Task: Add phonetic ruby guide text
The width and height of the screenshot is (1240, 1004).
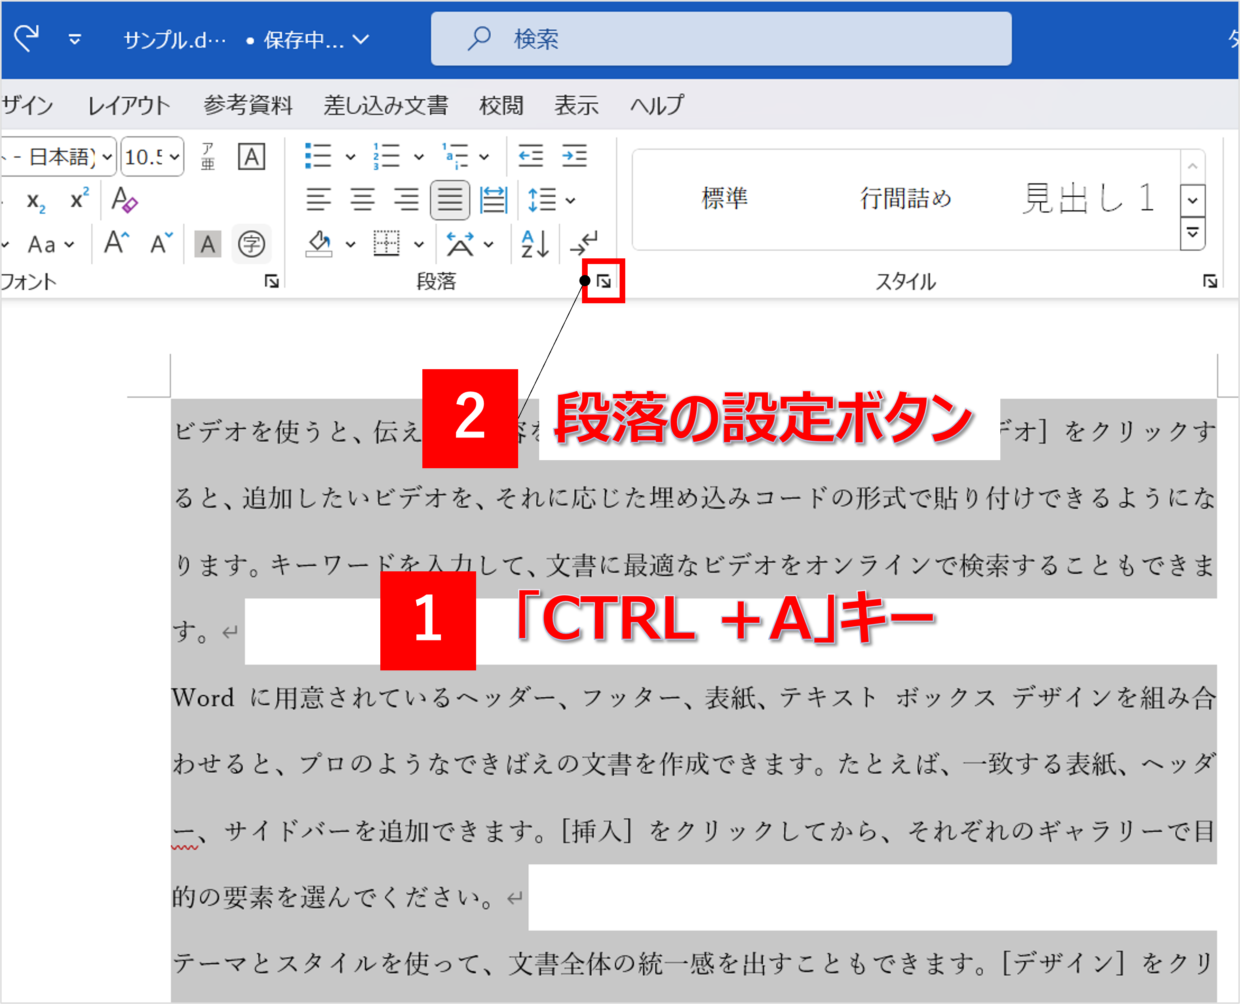Action: pos(206,157)
